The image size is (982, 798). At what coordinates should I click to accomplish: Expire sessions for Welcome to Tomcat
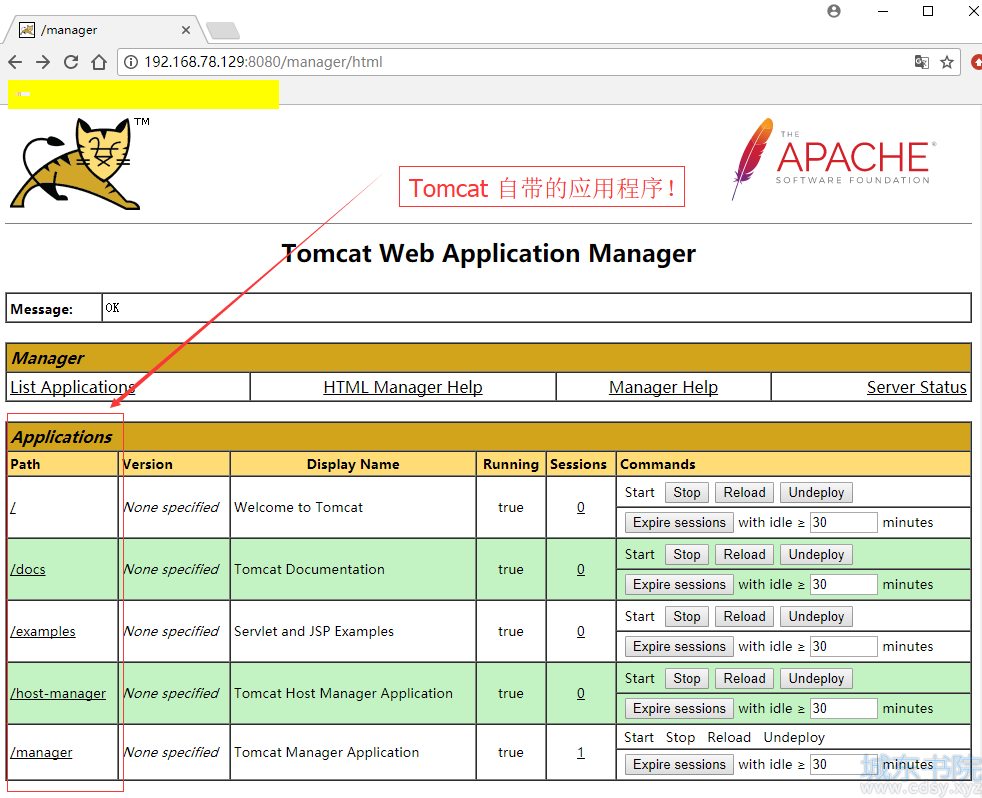(680, 522)
